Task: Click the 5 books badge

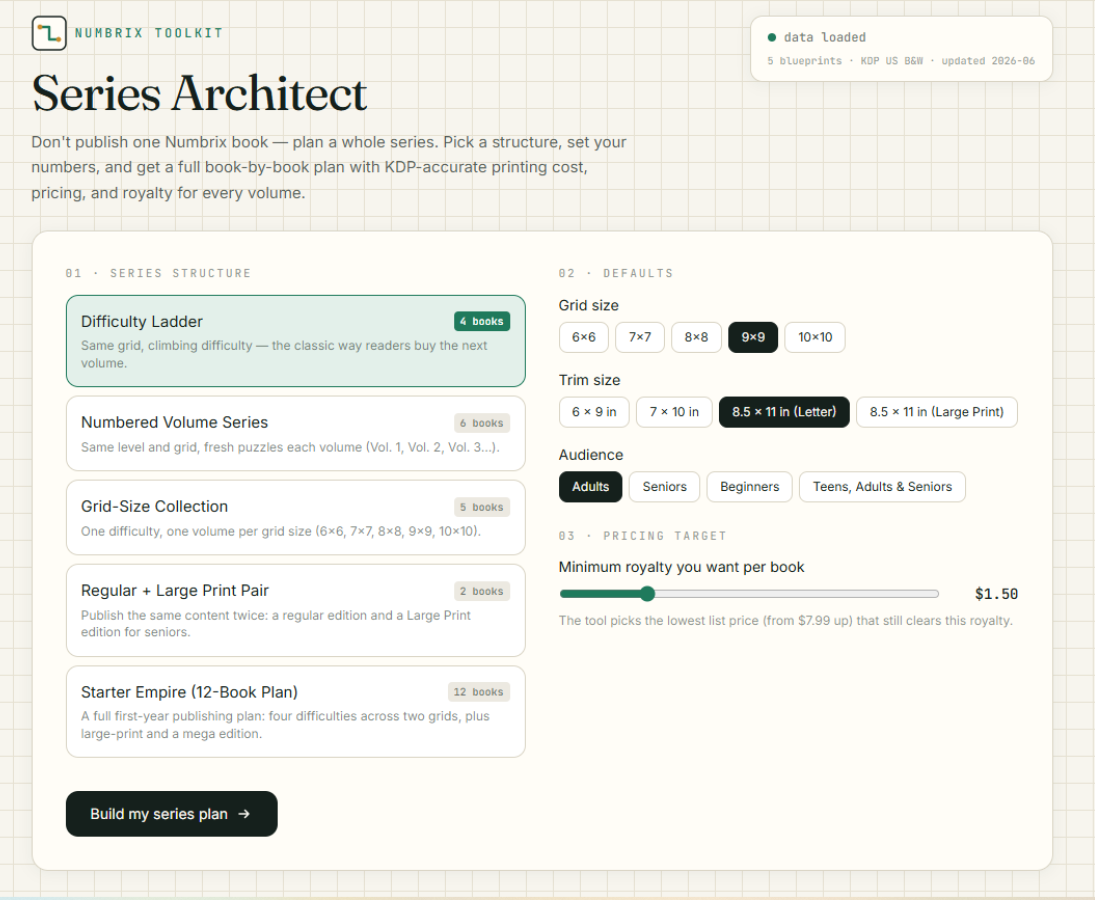Action: pyautogui.click(x=482, y=507)
